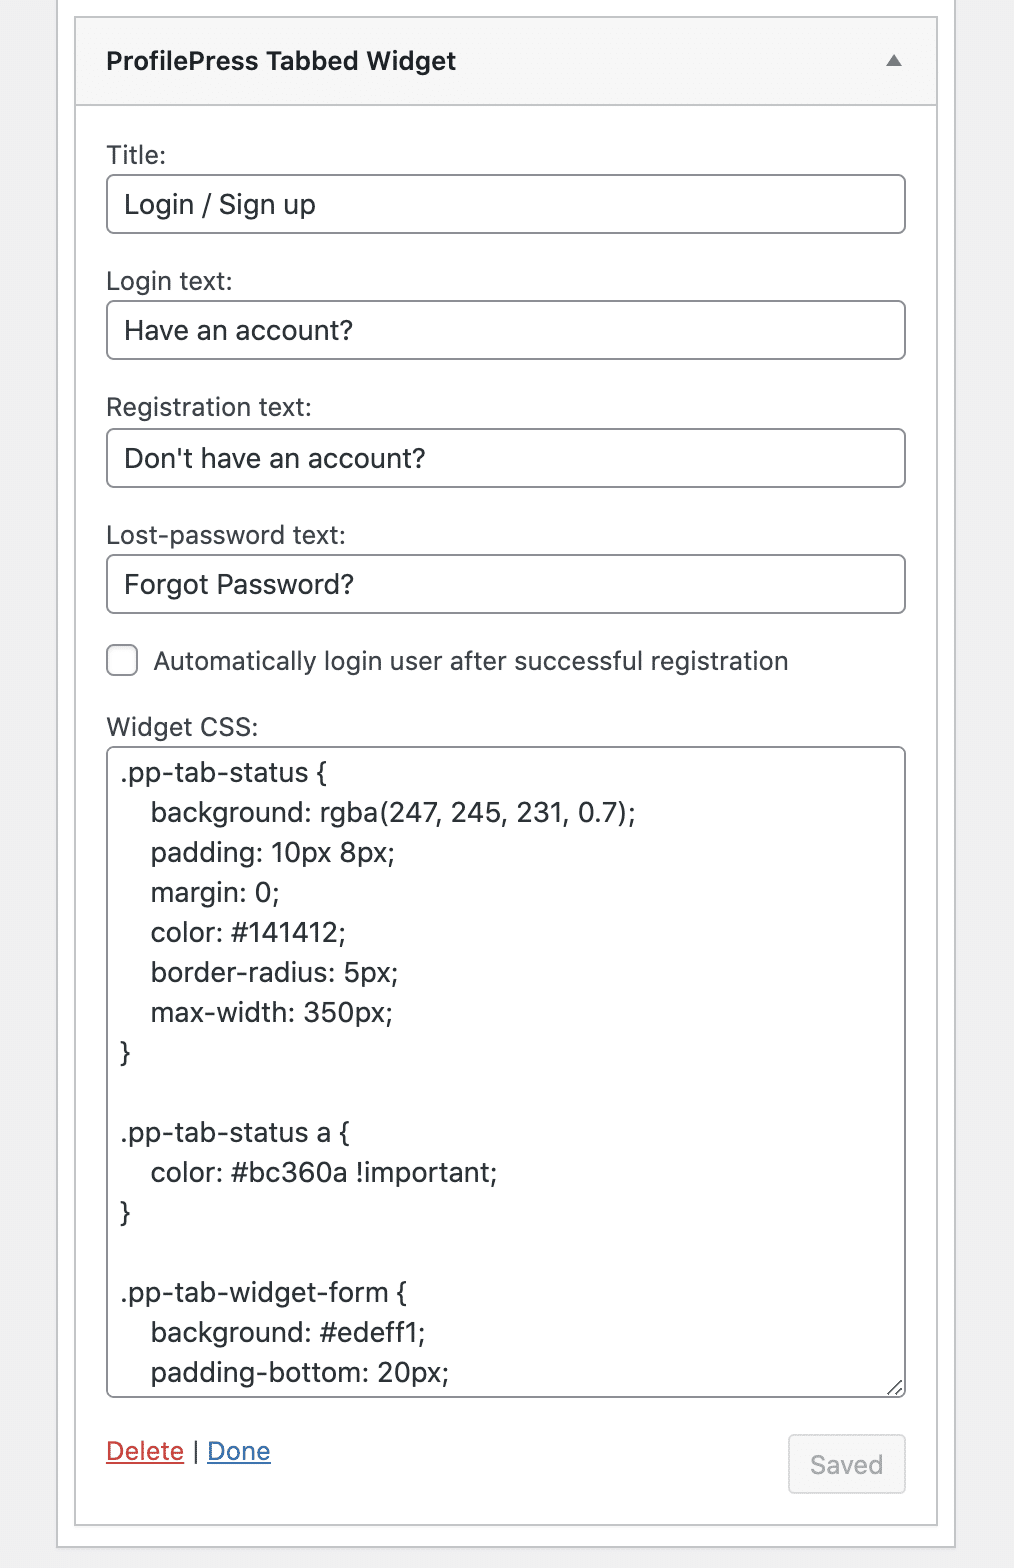Click the 'background: #edeff1;' CSS line
1014x1568 pixels.
288,1332
